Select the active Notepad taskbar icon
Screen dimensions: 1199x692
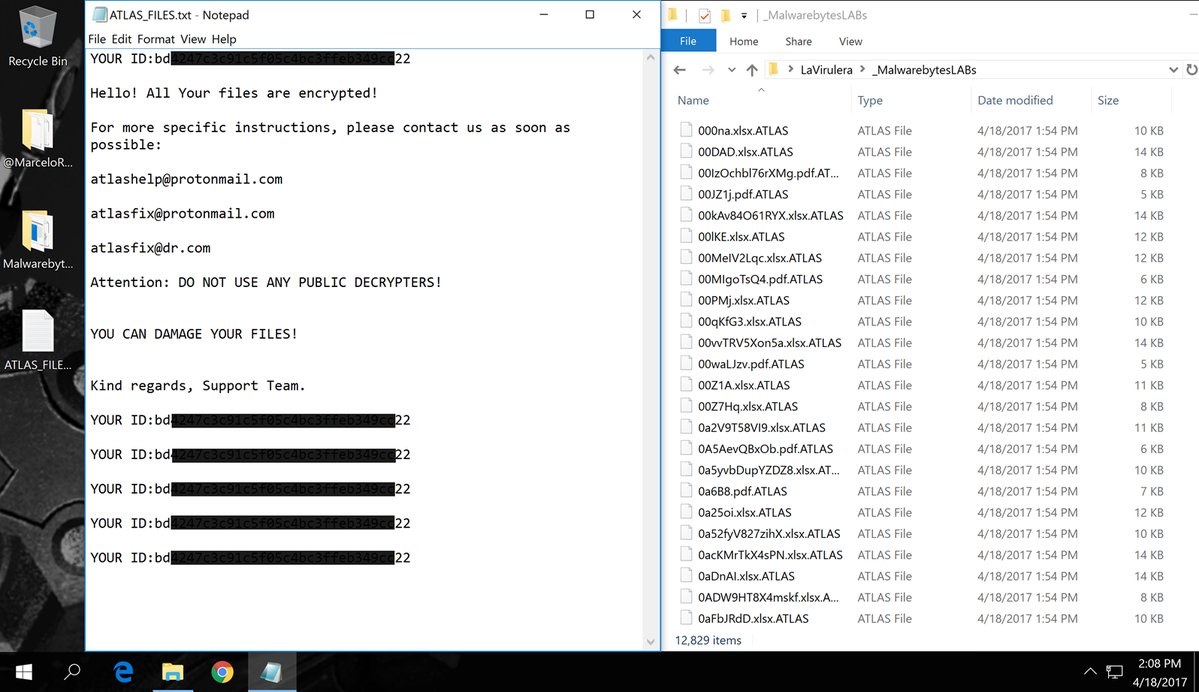coord(272,671)
